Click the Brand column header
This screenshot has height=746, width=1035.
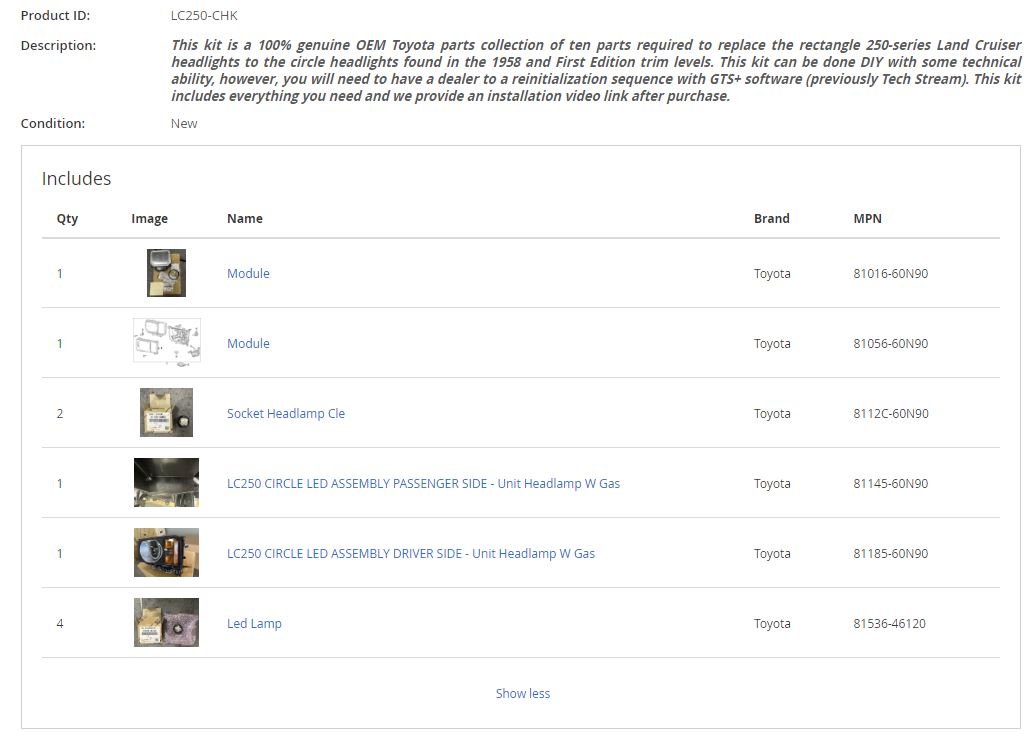tap(772, 219)
